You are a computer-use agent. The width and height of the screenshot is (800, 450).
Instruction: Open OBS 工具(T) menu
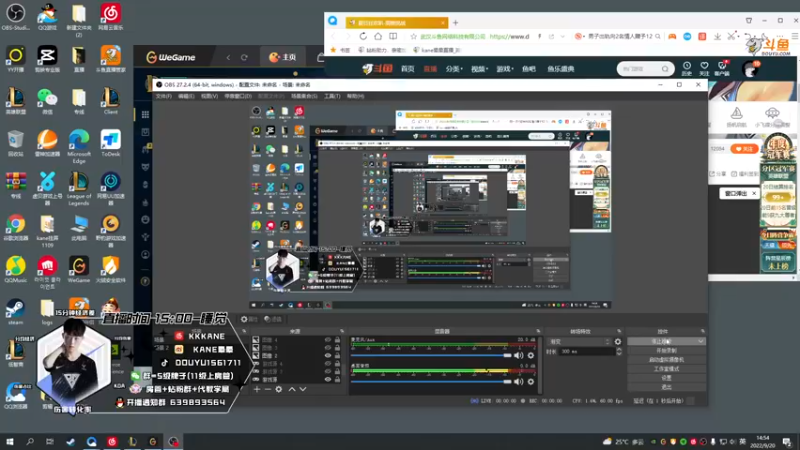(x=332, y=96)
